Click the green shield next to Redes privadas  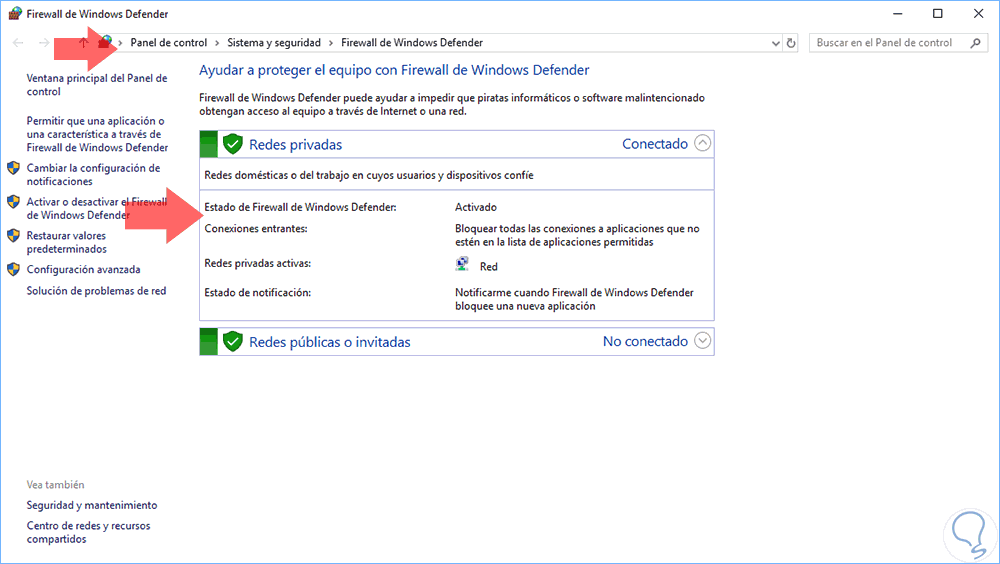233,144
